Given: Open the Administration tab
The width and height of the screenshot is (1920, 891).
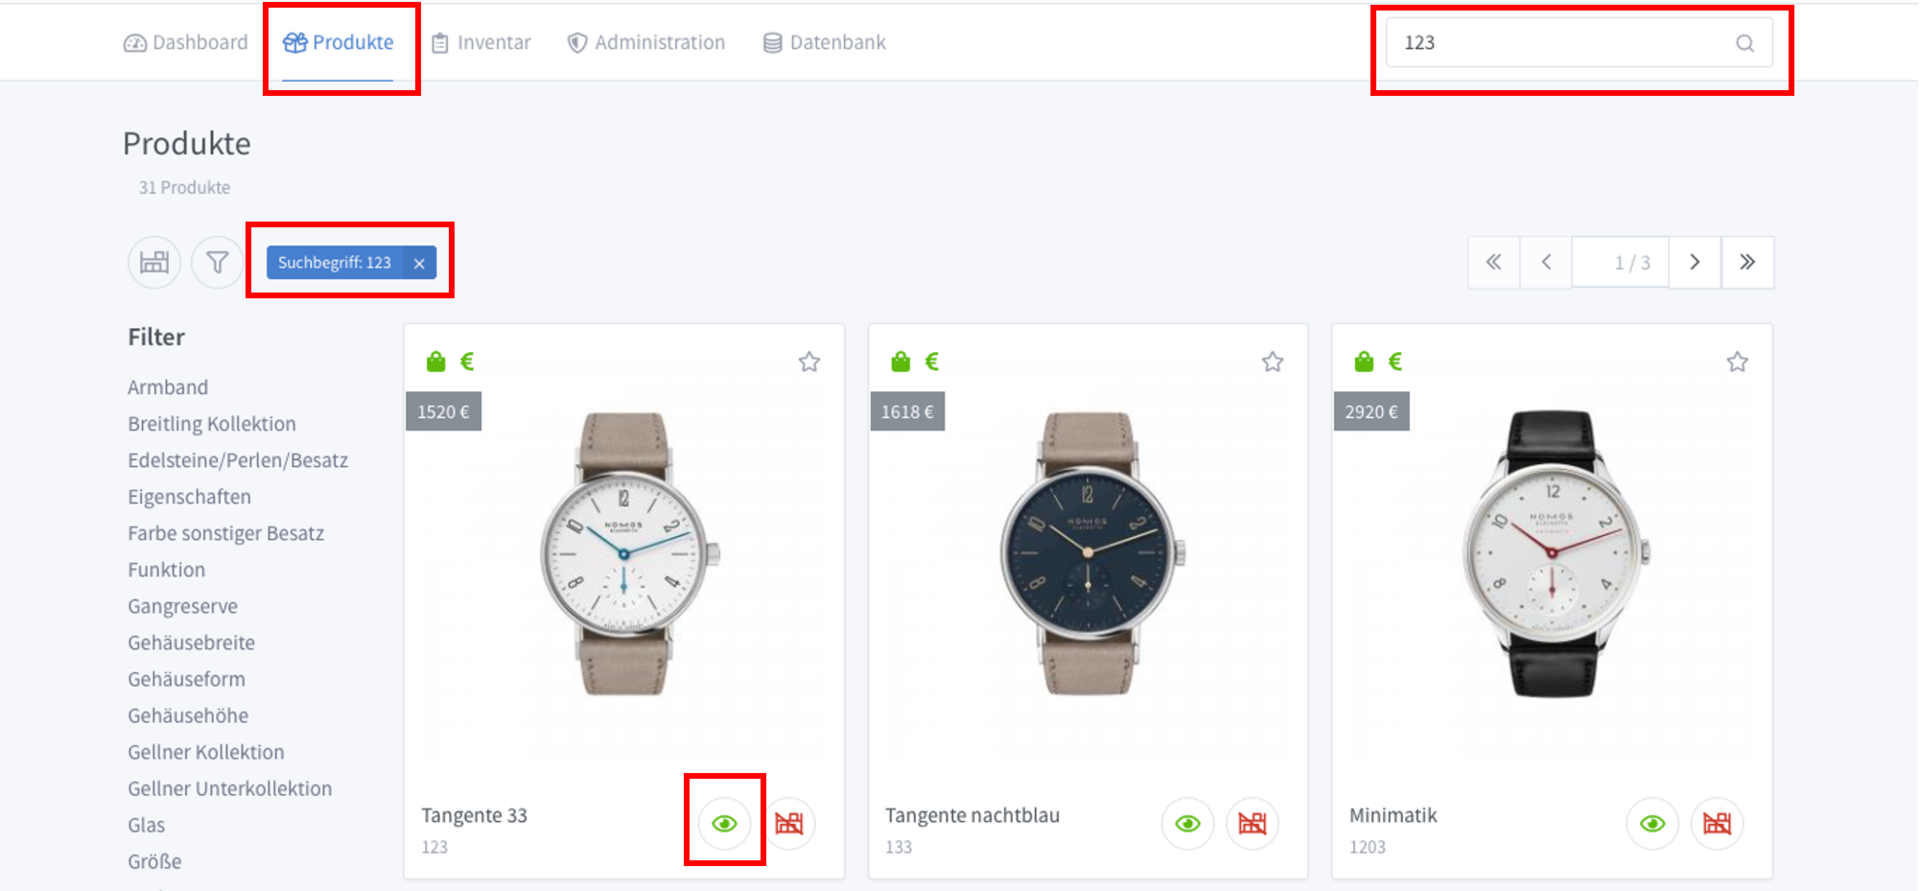Looking at the screenshot, I should point(646,43).
